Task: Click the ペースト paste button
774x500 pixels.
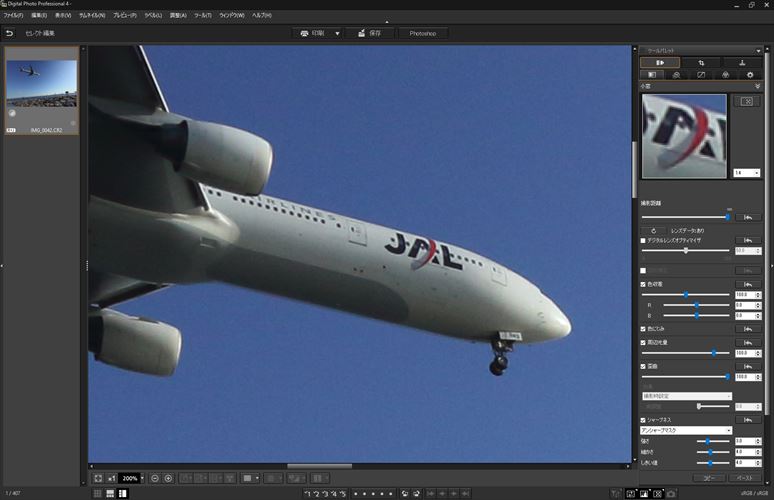Action: (744, 478)
